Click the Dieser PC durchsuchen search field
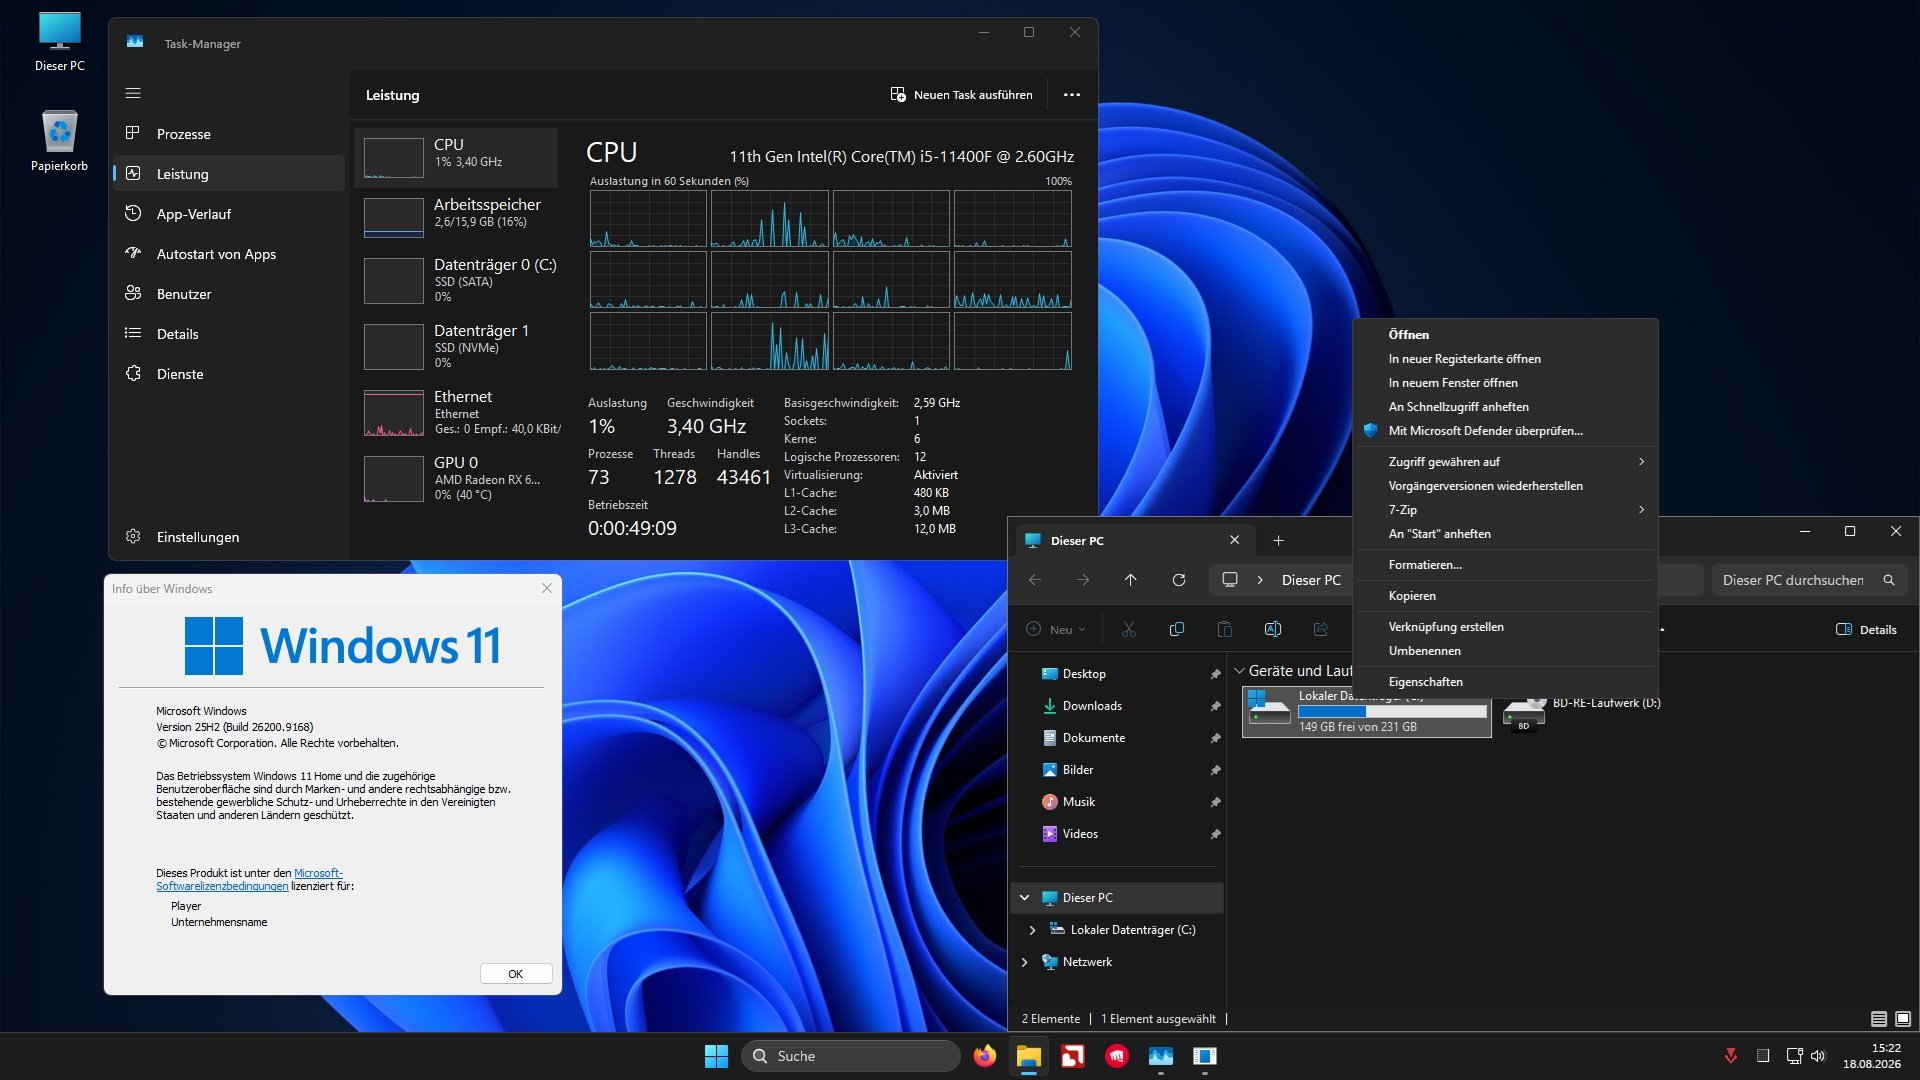Image resolution: width=1920 pixels, height=1080 pixels. pos(1810,580)
